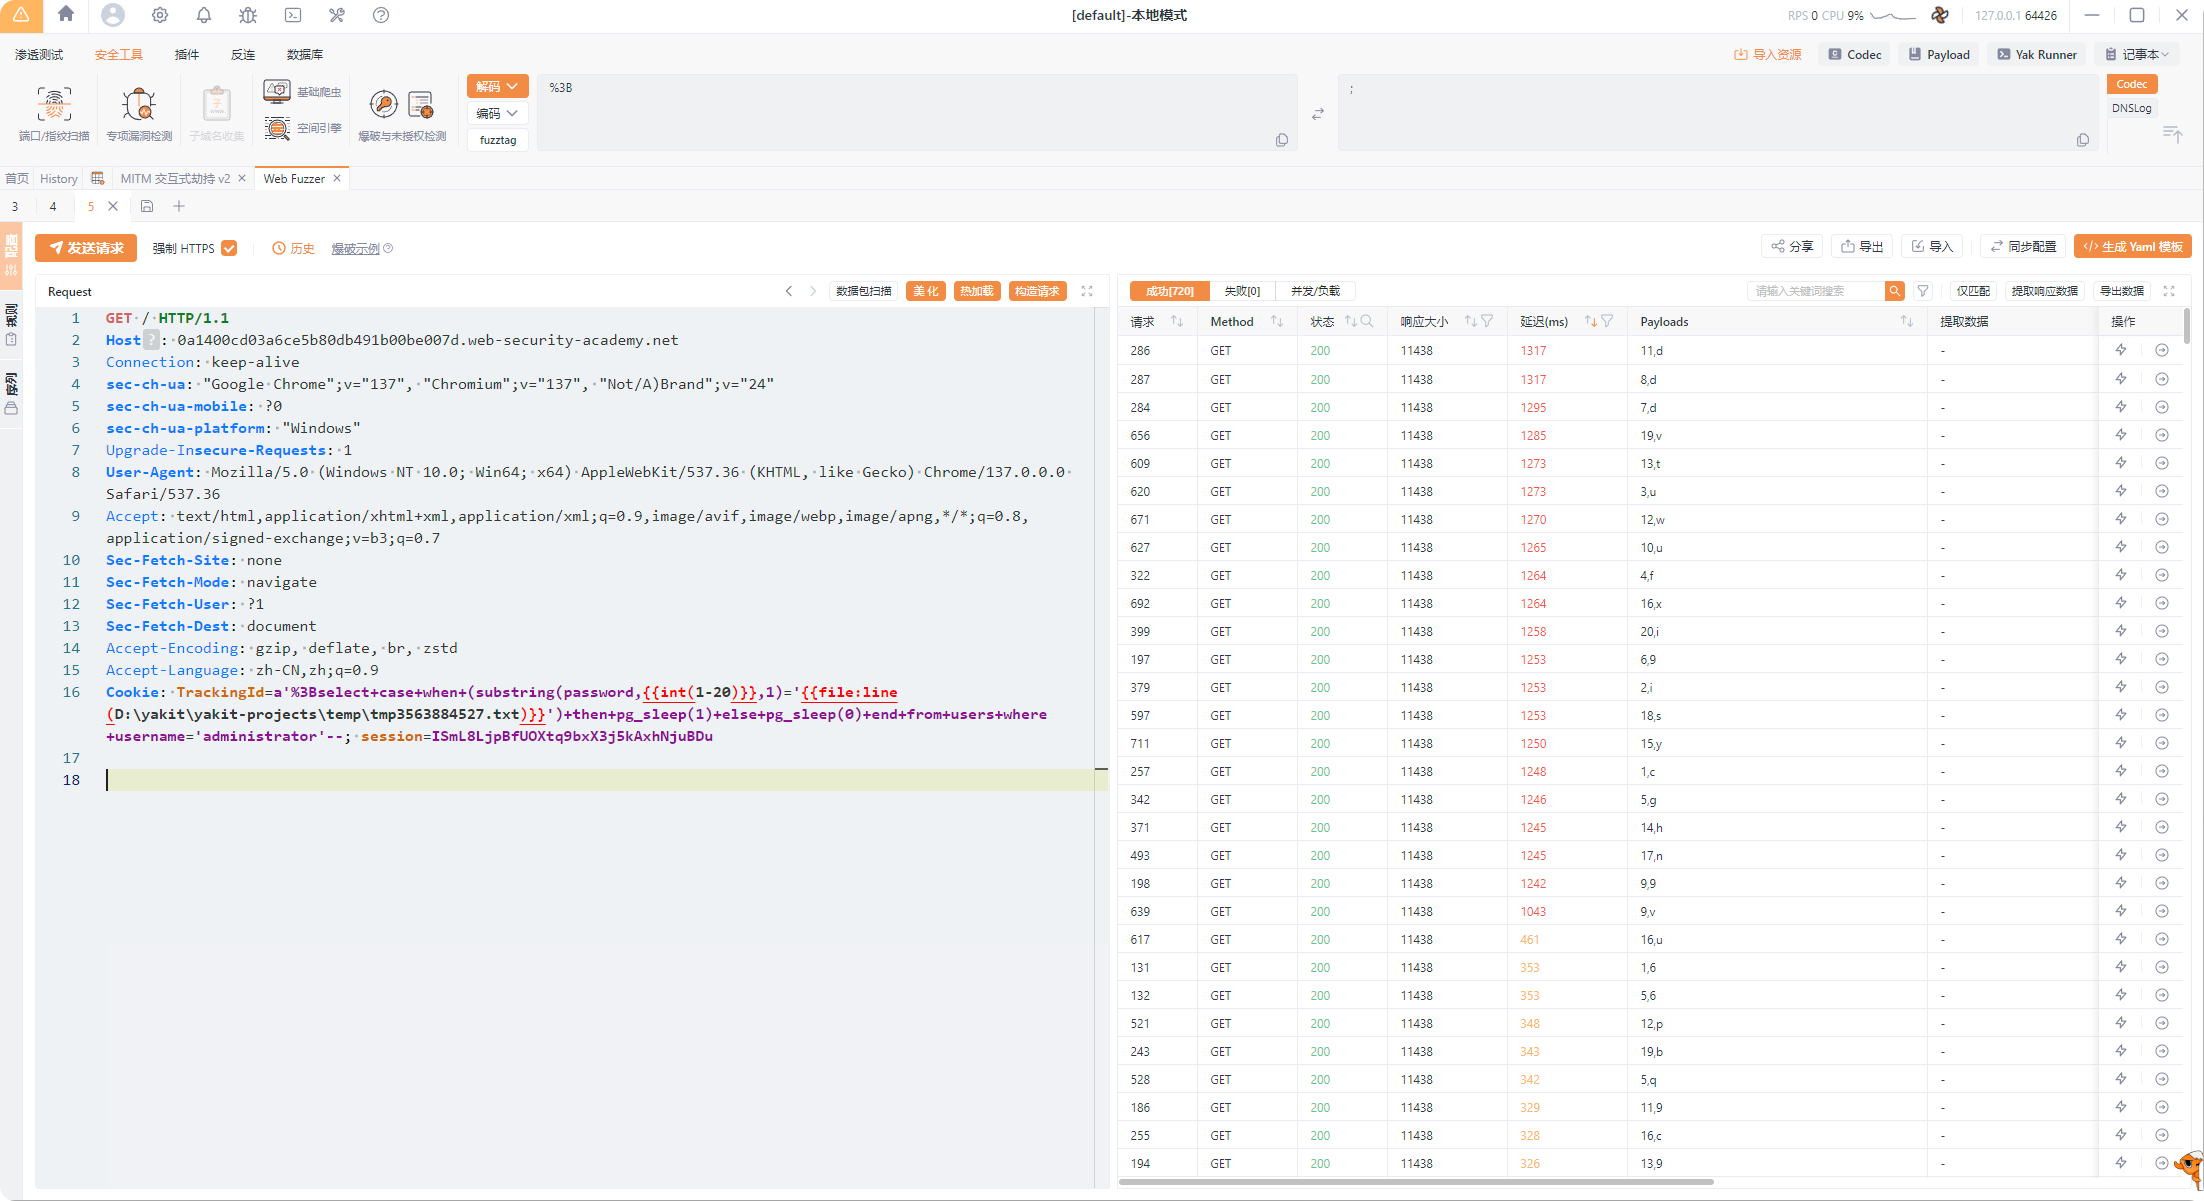Copy the decoded output with copy icon
This screenshot has height=1201, width=2204.
point(2082,140)
